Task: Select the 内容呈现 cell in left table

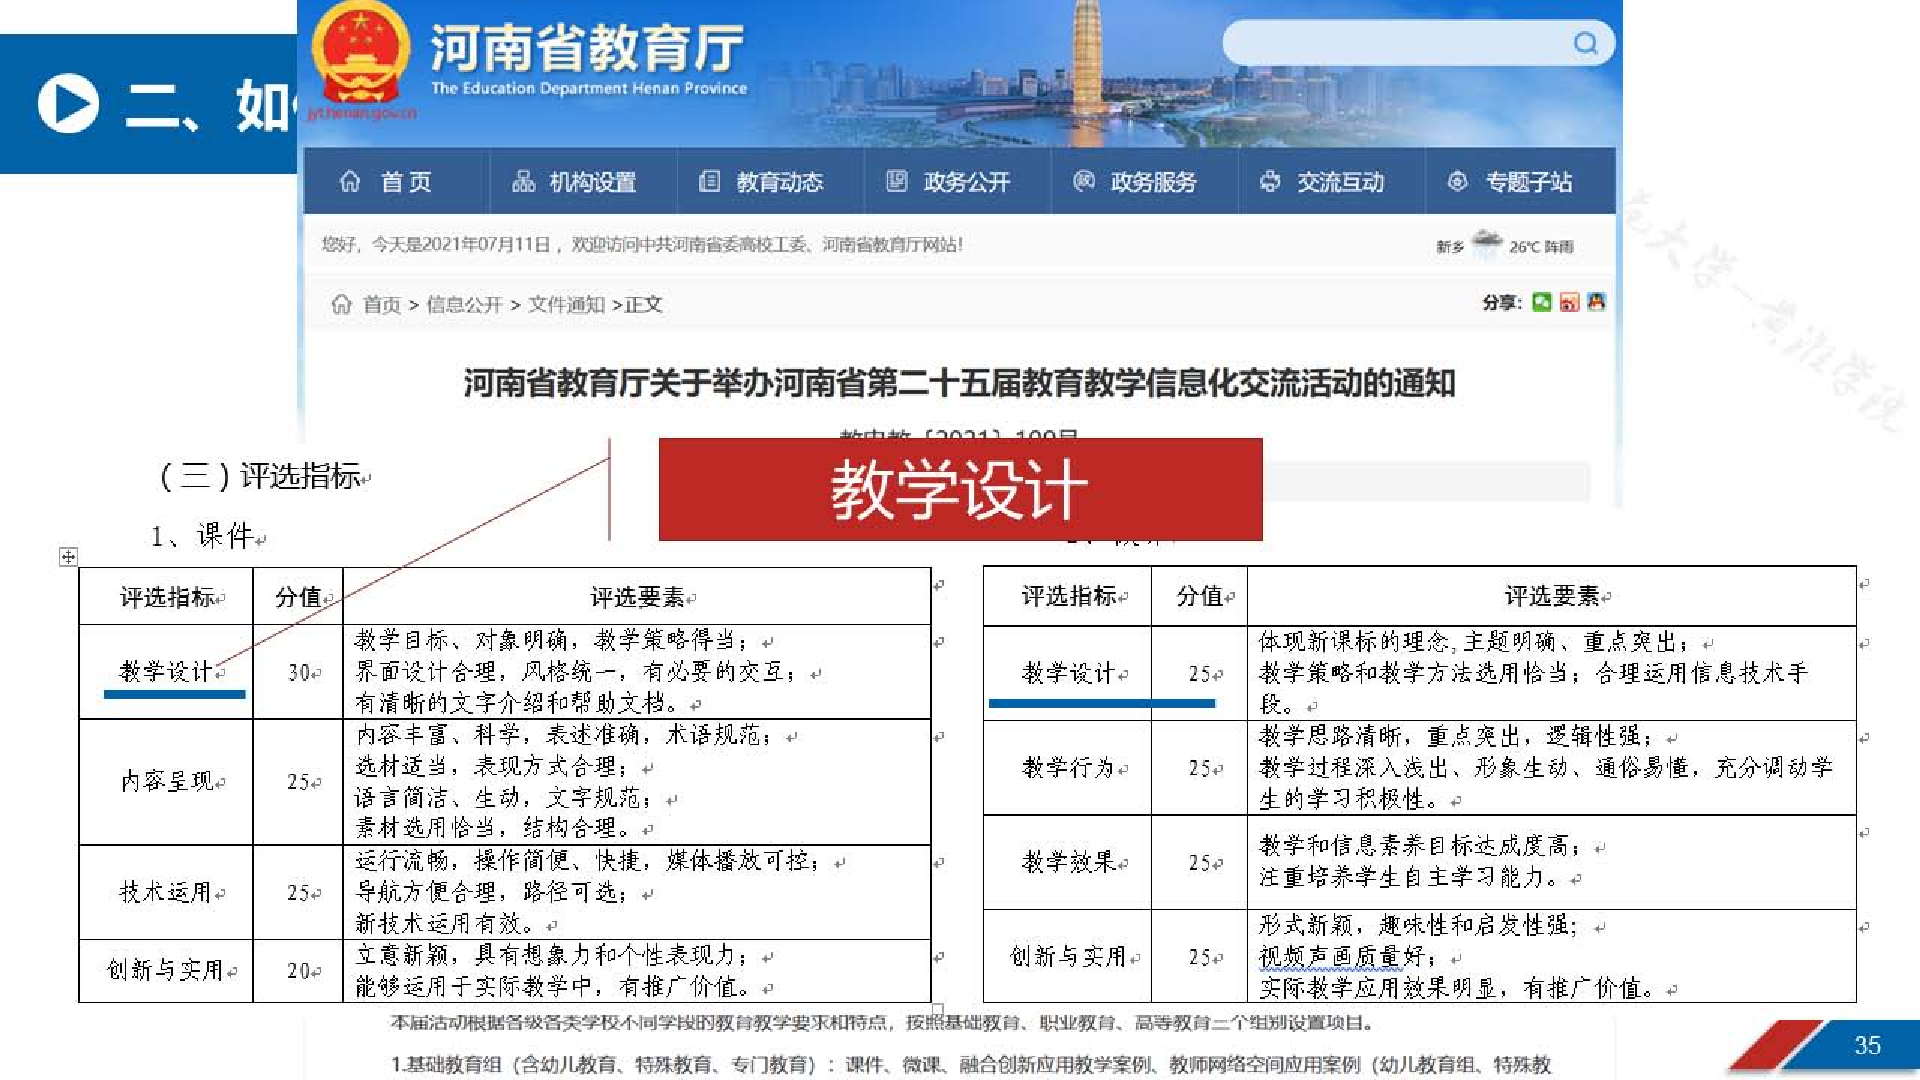Action: click(x=166, y=781)
